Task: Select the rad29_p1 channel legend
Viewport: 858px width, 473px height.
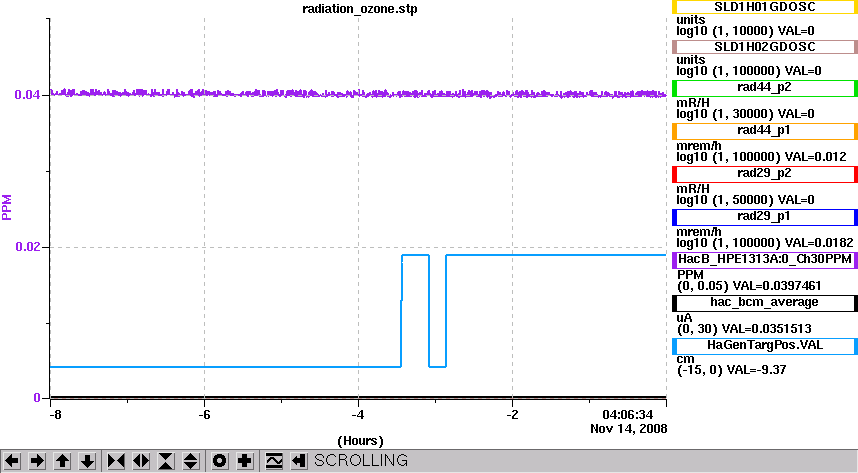Action: (x=764, y=217)
